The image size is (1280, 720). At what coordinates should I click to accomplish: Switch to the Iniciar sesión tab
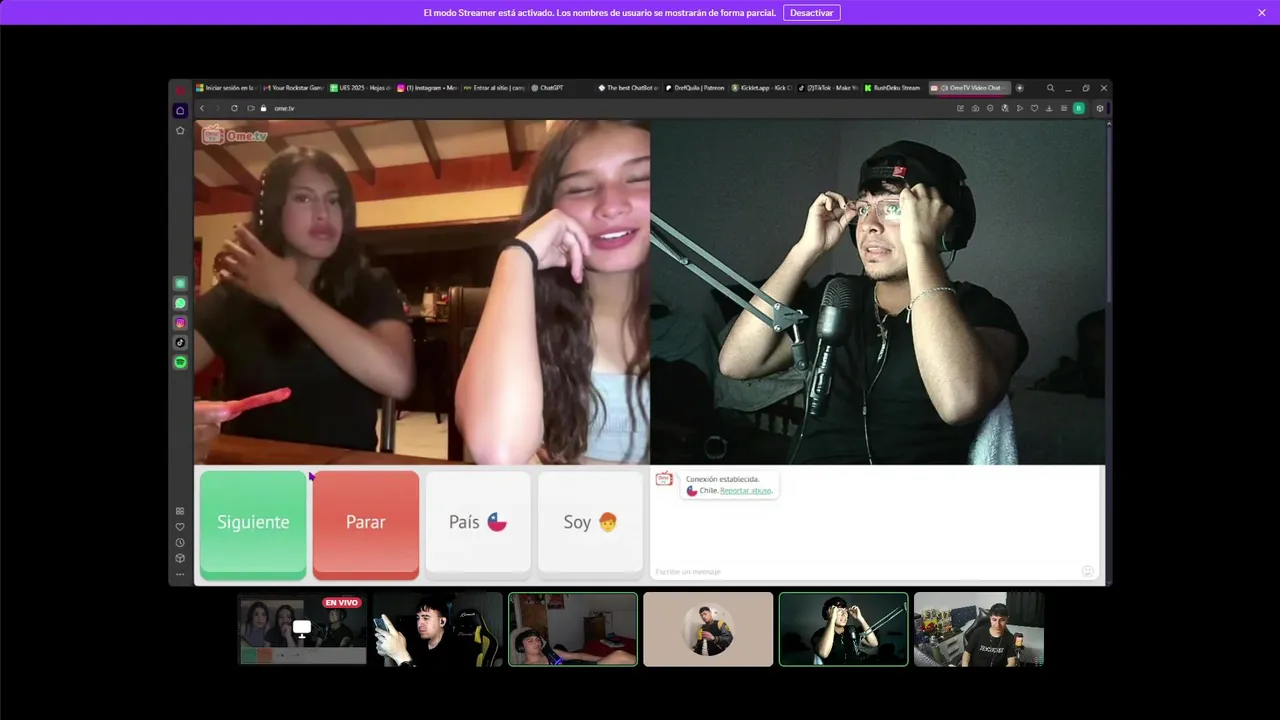click(x=226, y=88)
